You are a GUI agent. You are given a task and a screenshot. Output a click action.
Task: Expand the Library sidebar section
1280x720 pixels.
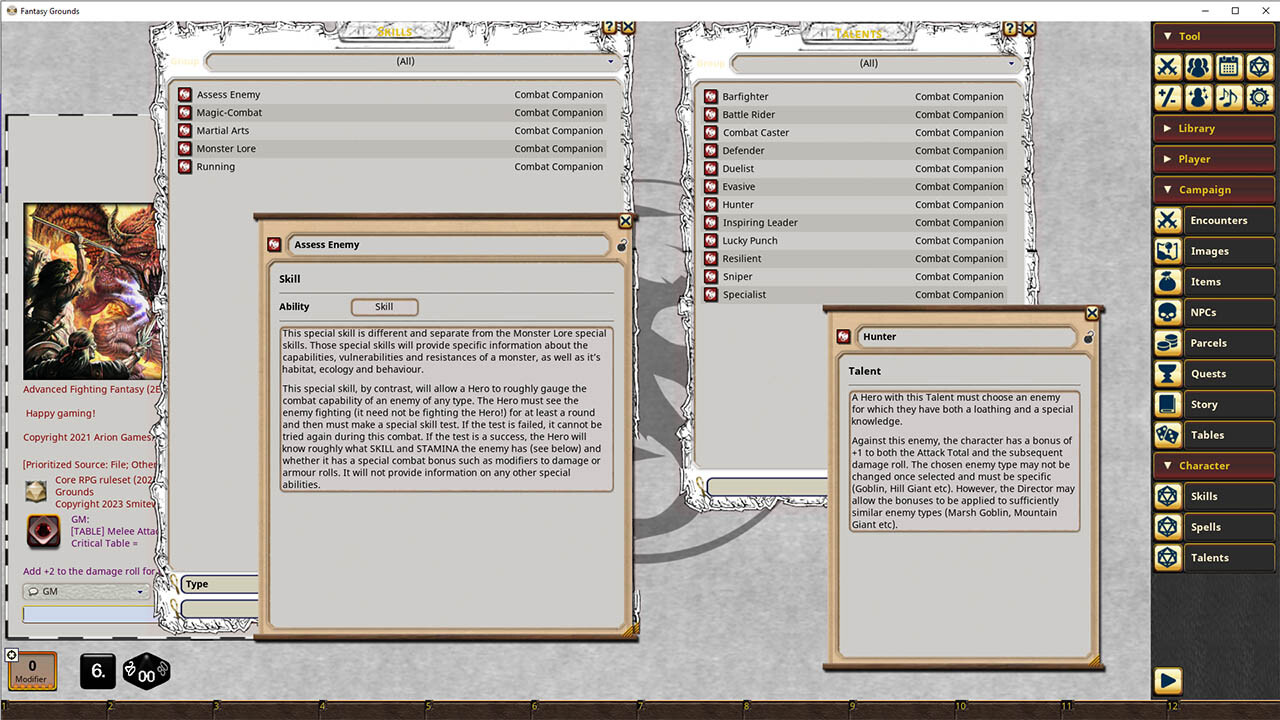(1213, 128)
